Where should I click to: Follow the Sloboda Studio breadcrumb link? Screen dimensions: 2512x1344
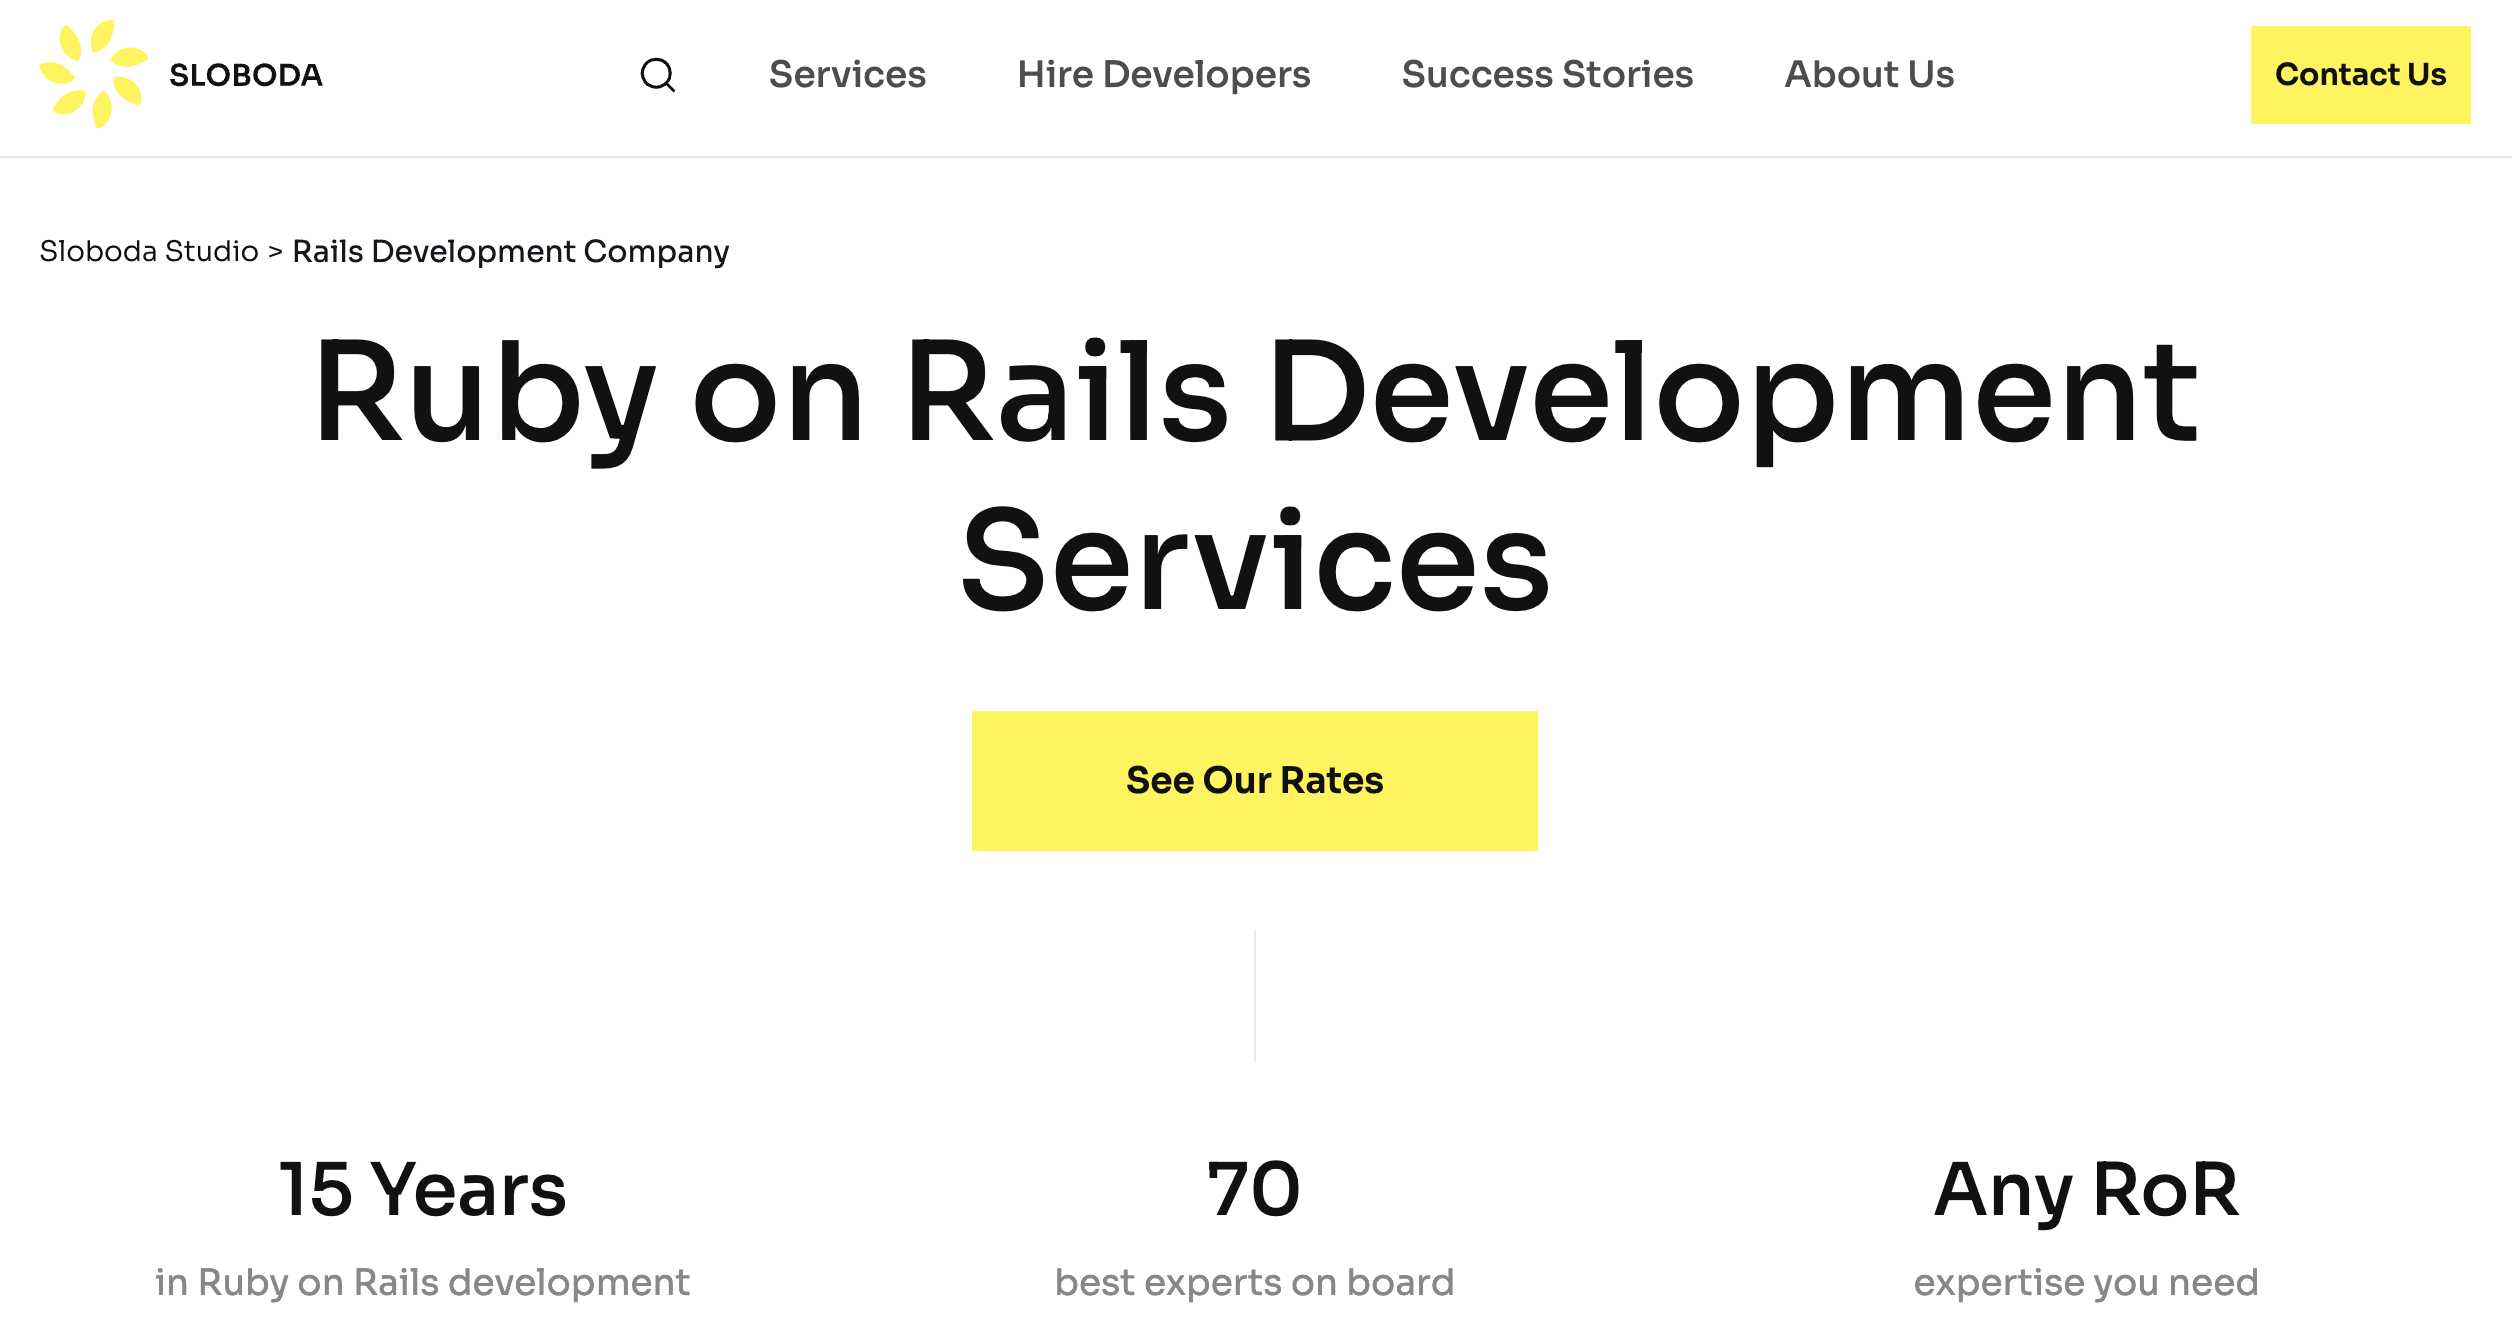tap(149, 251)
